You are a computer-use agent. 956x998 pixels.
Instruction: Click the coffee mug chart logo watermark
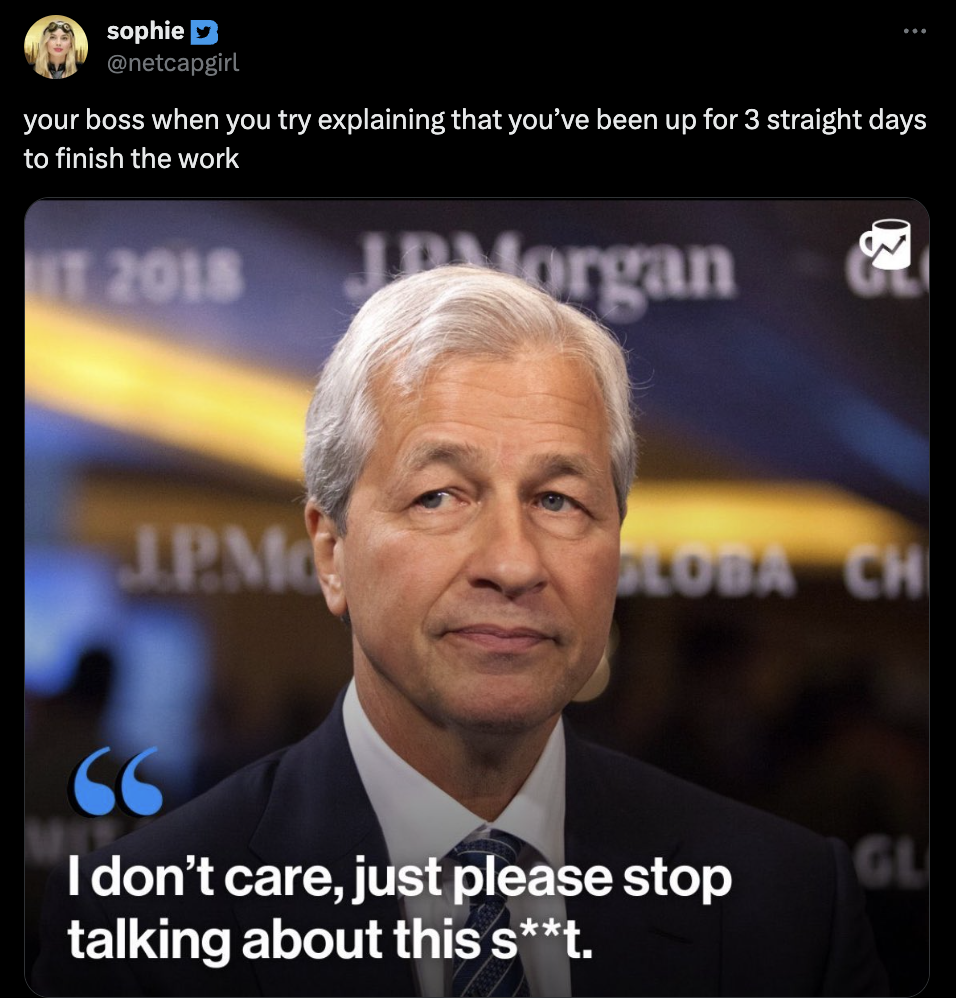885,245
